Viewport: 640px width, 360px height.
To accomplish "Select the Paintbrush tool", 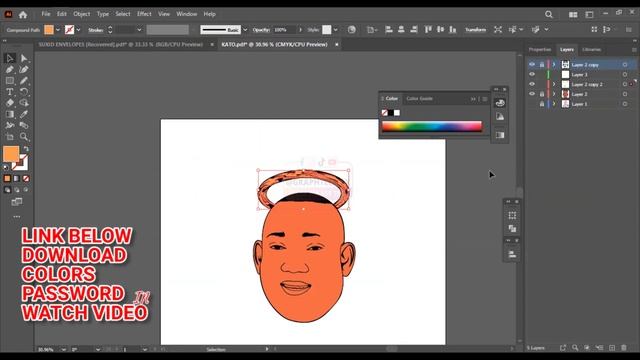I will [24, 81].
